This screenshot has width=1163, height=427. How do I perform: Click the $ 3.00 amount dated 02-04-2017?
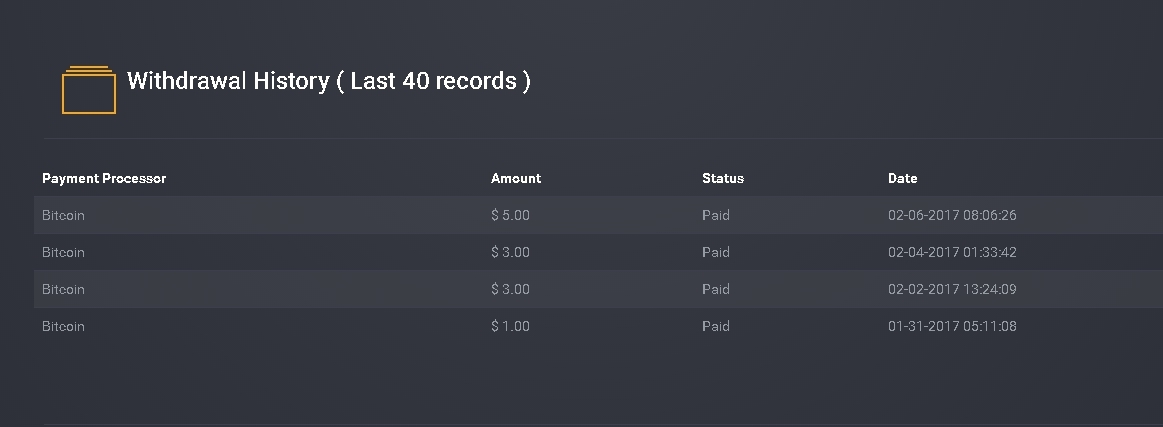(x=510, y=252)
